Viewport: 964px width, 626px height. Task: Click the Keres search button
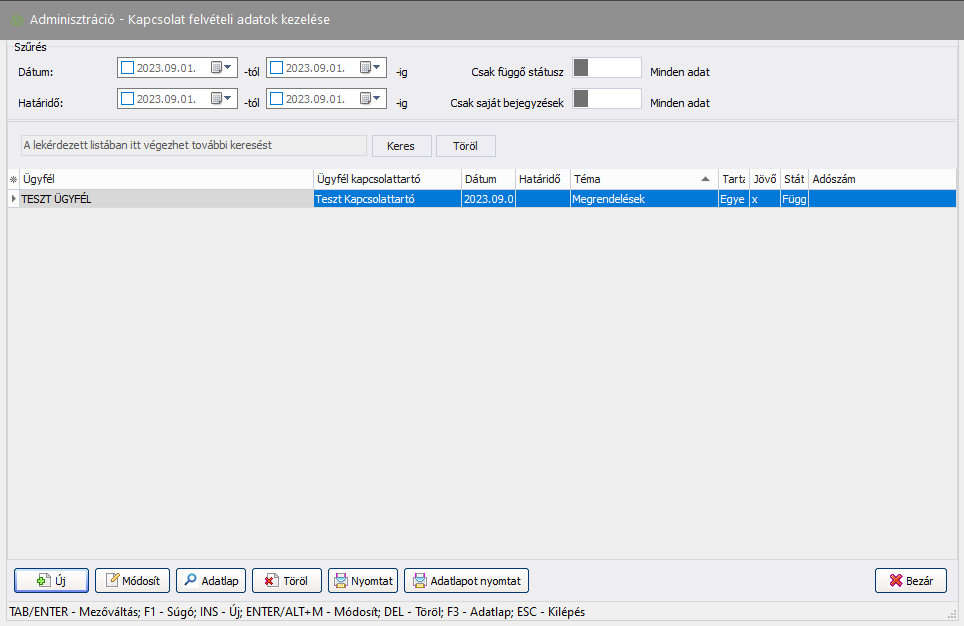(401, 146)
